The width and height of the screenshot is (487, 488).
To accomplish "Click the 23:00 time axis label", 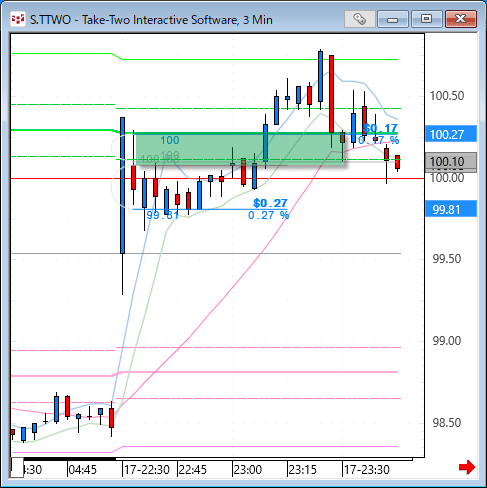I will 248,470.
